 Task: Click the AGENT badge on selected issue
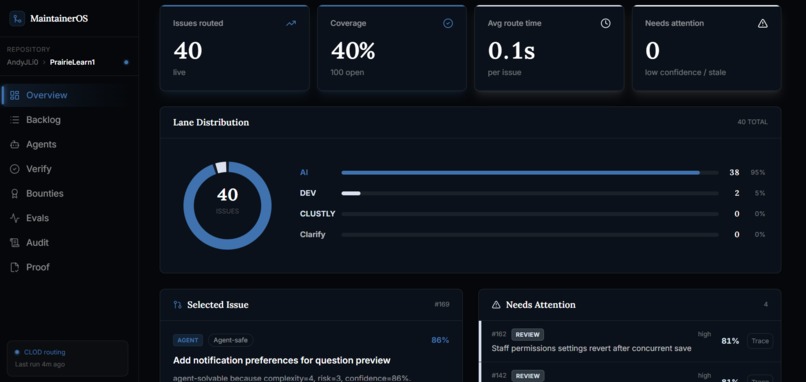tap(188, 340)
